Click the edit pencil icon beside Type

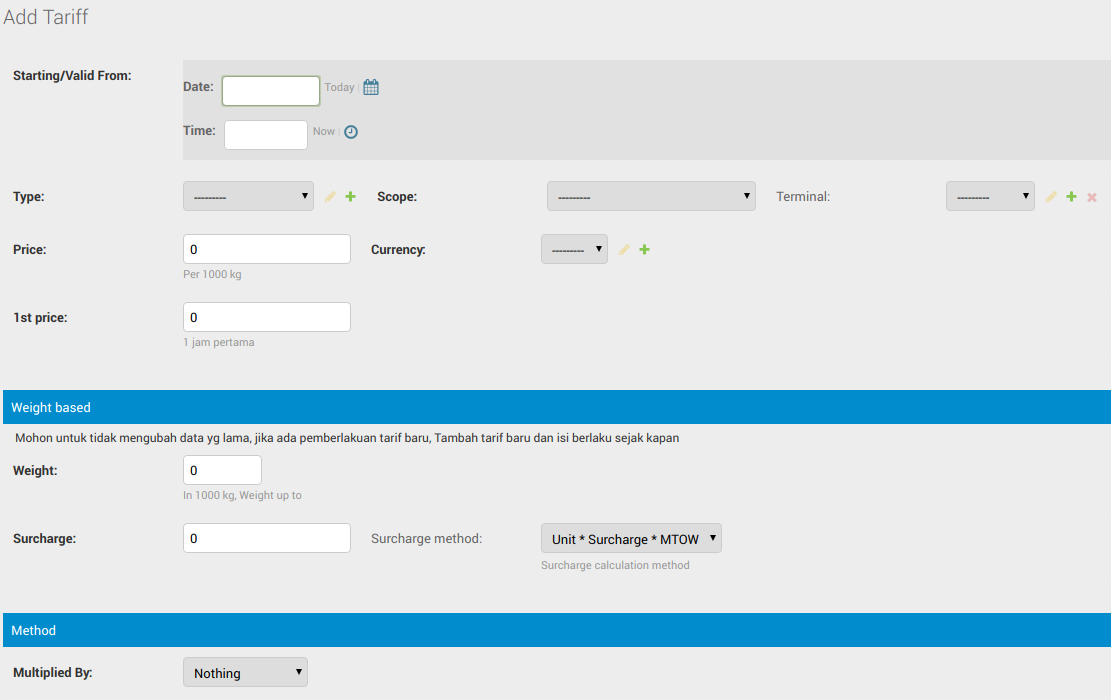tap(331, 197)
